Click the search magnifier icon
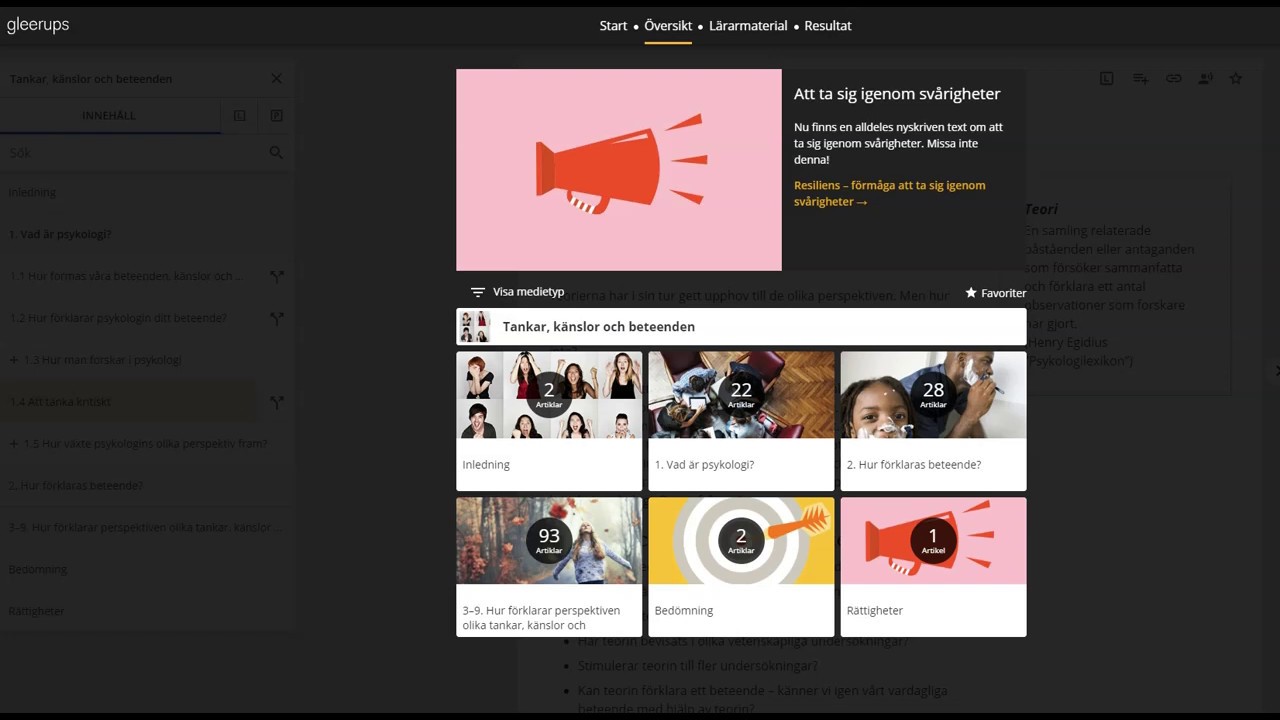1280x720 pixels. (276, 153)
